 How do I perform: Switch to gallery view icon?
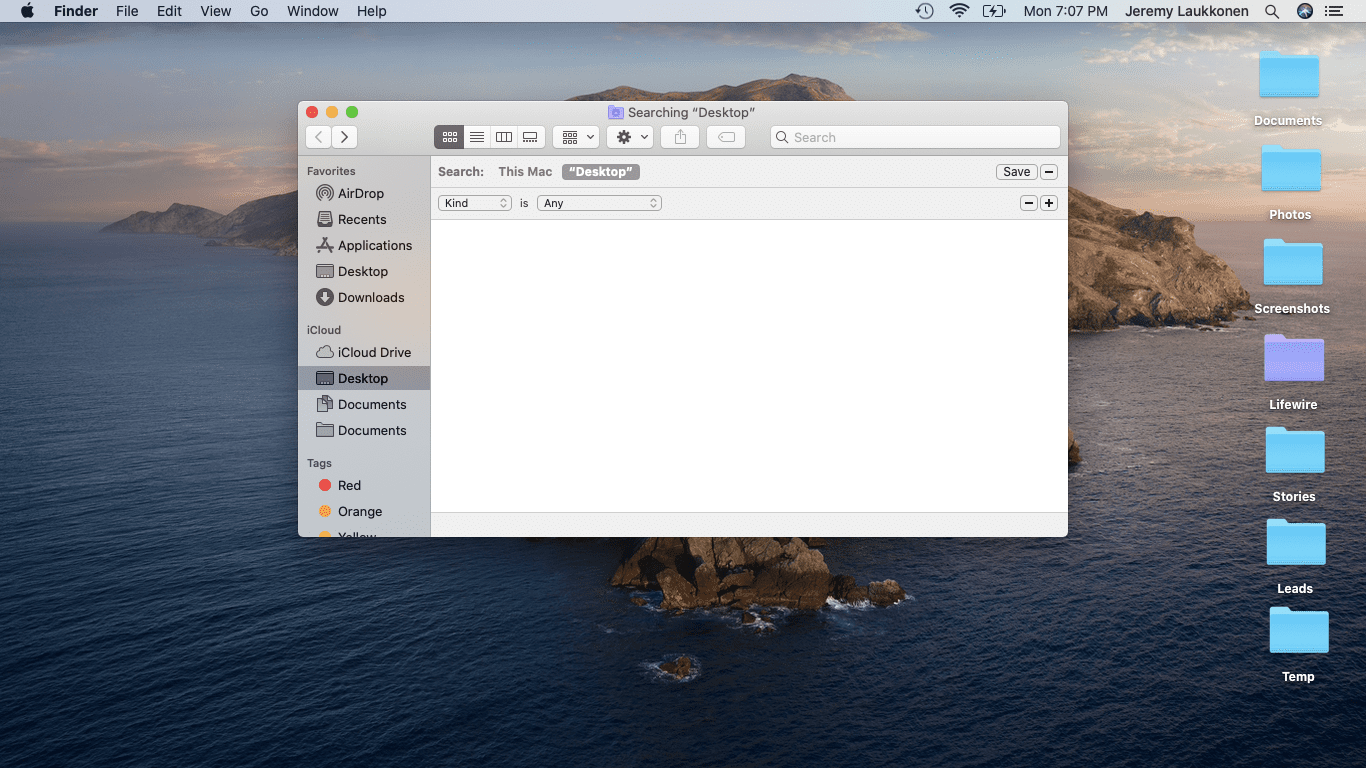(531, 137)
